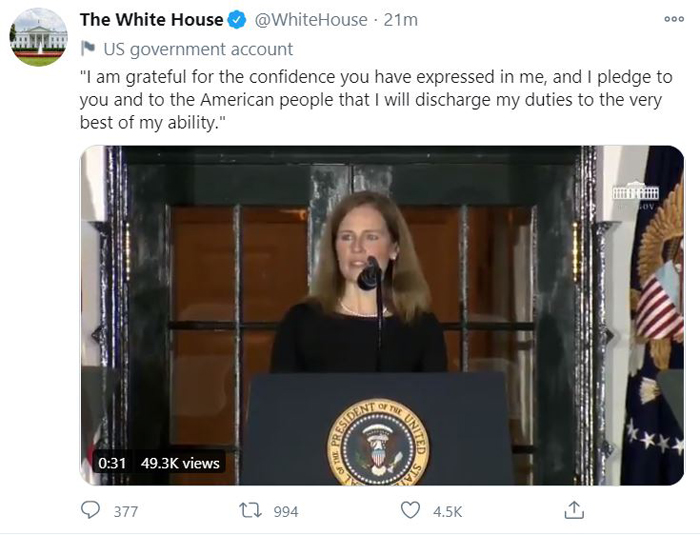Click the @WhiteHouse handle
Viewport: 700px width, 535px height.
311,20
